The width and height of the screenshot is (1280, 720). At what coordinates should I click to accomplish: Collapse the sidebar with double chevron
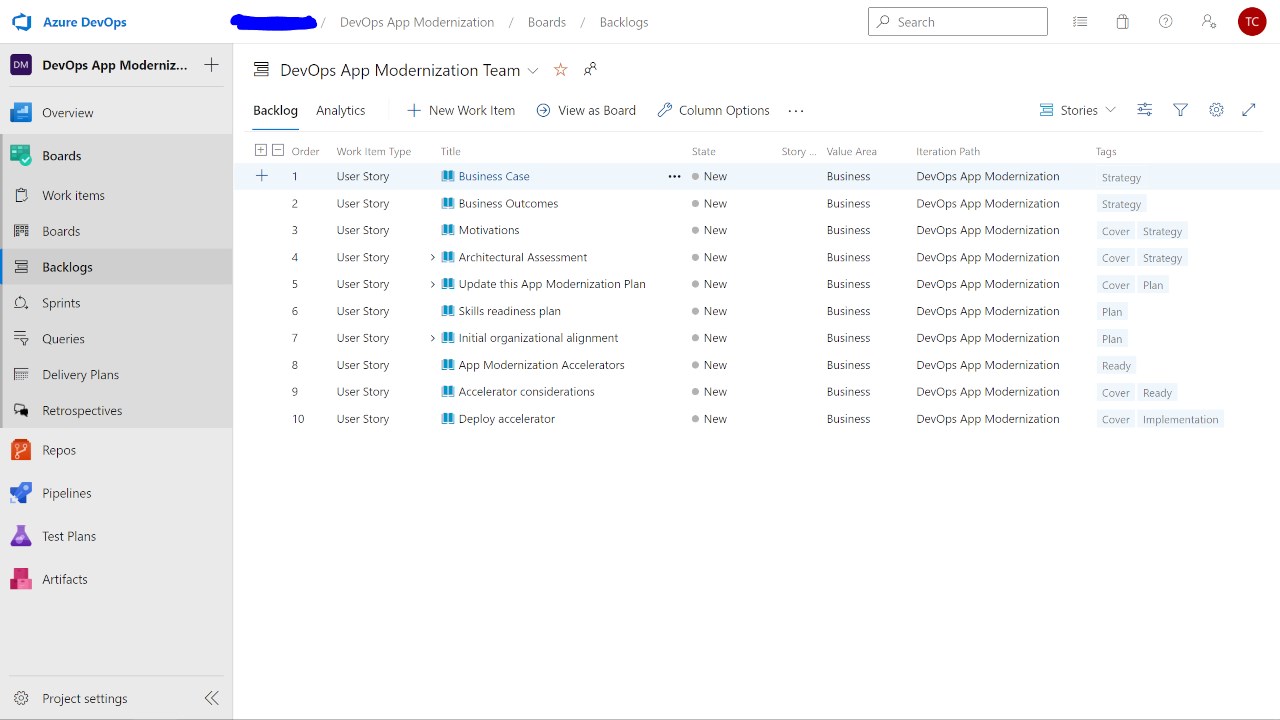(x=212, y=698)
